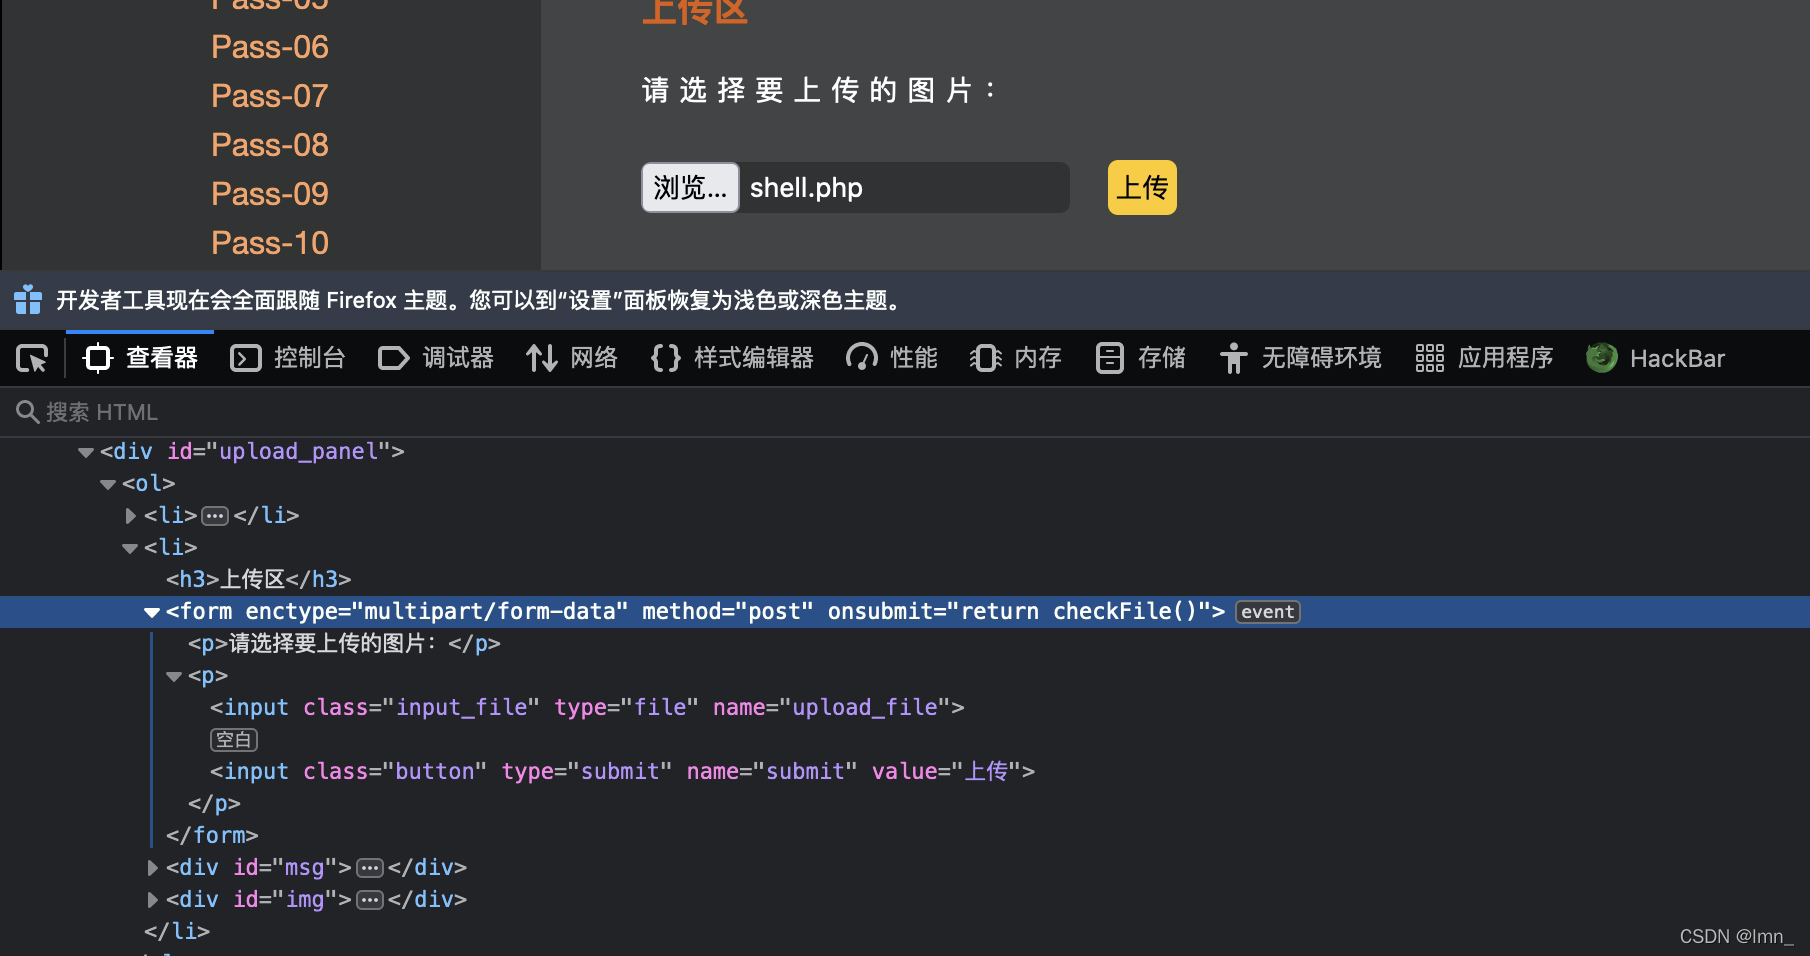Click the search magnifier icon
This screenshot has width=1810, height=956.
(27, 412)
